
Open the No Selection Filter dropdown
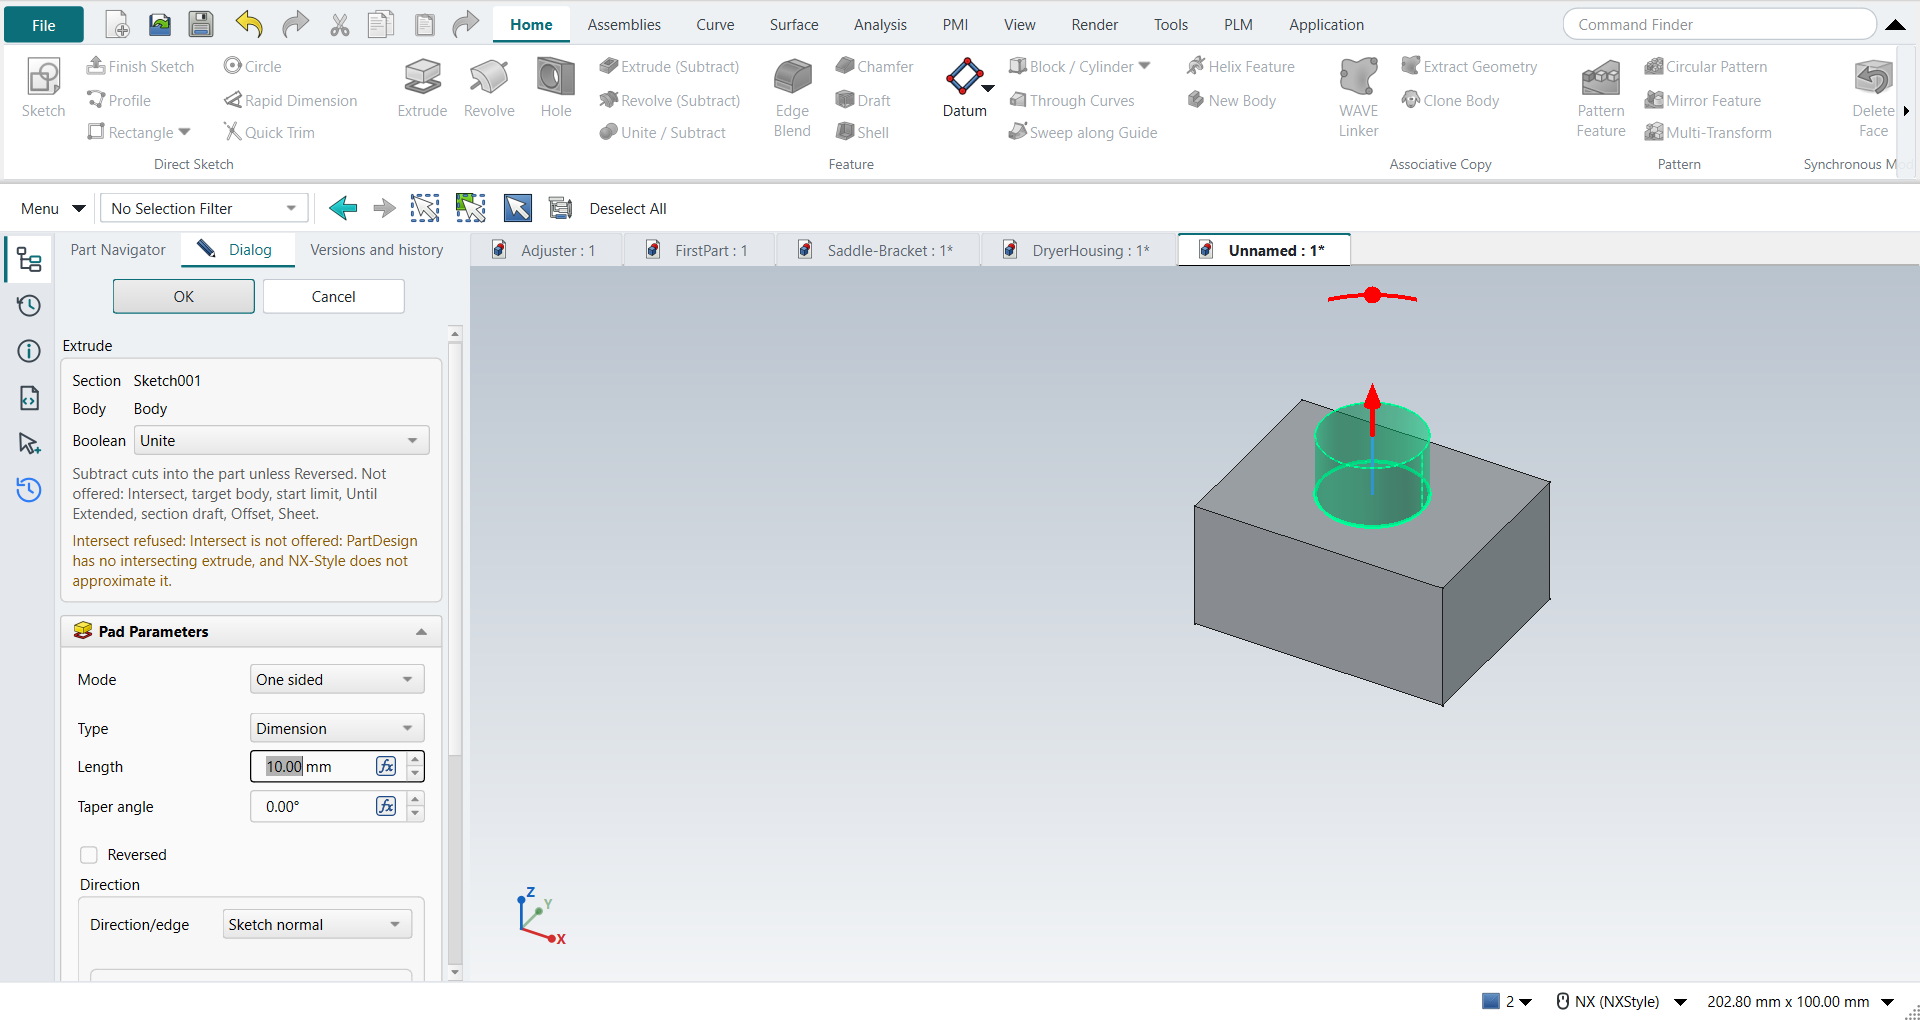point(204,208)
